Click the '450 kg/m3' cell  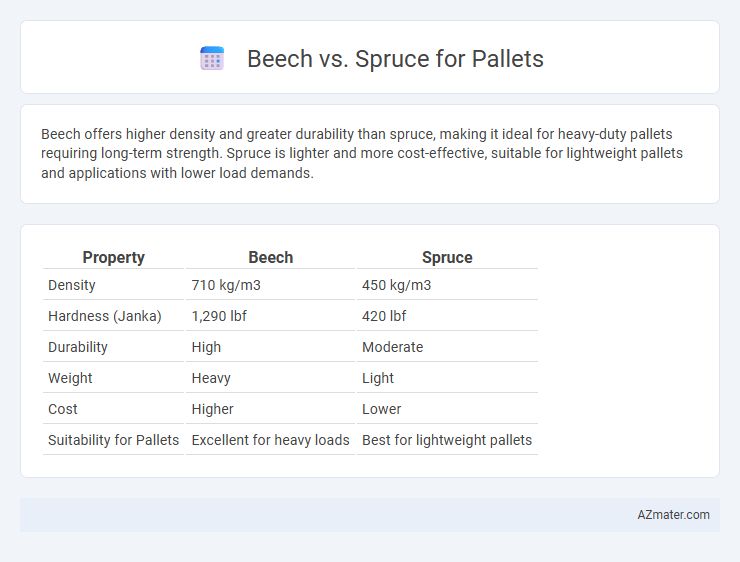click(x=396, y=285)
